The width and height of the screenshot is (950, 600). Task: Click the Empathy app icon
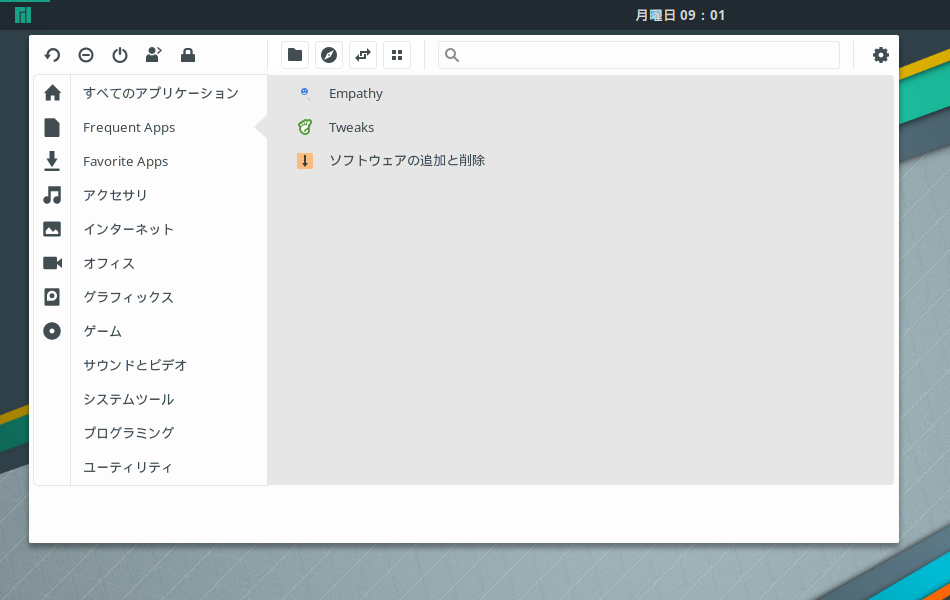click(x=305, y=93)
